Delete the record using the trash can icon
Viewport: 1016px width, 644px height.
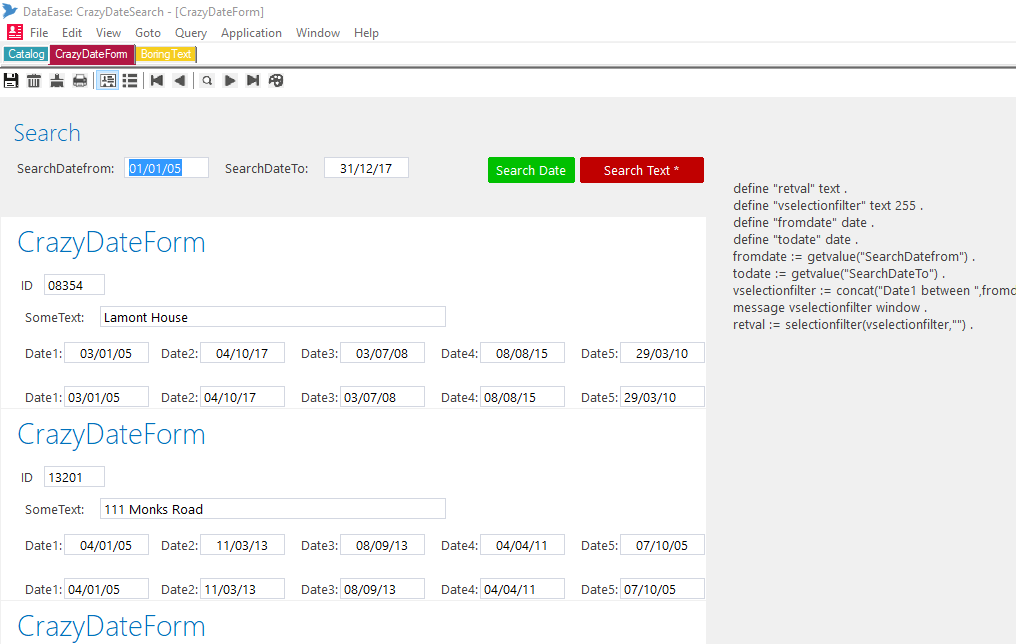click(x=34, y=80)
